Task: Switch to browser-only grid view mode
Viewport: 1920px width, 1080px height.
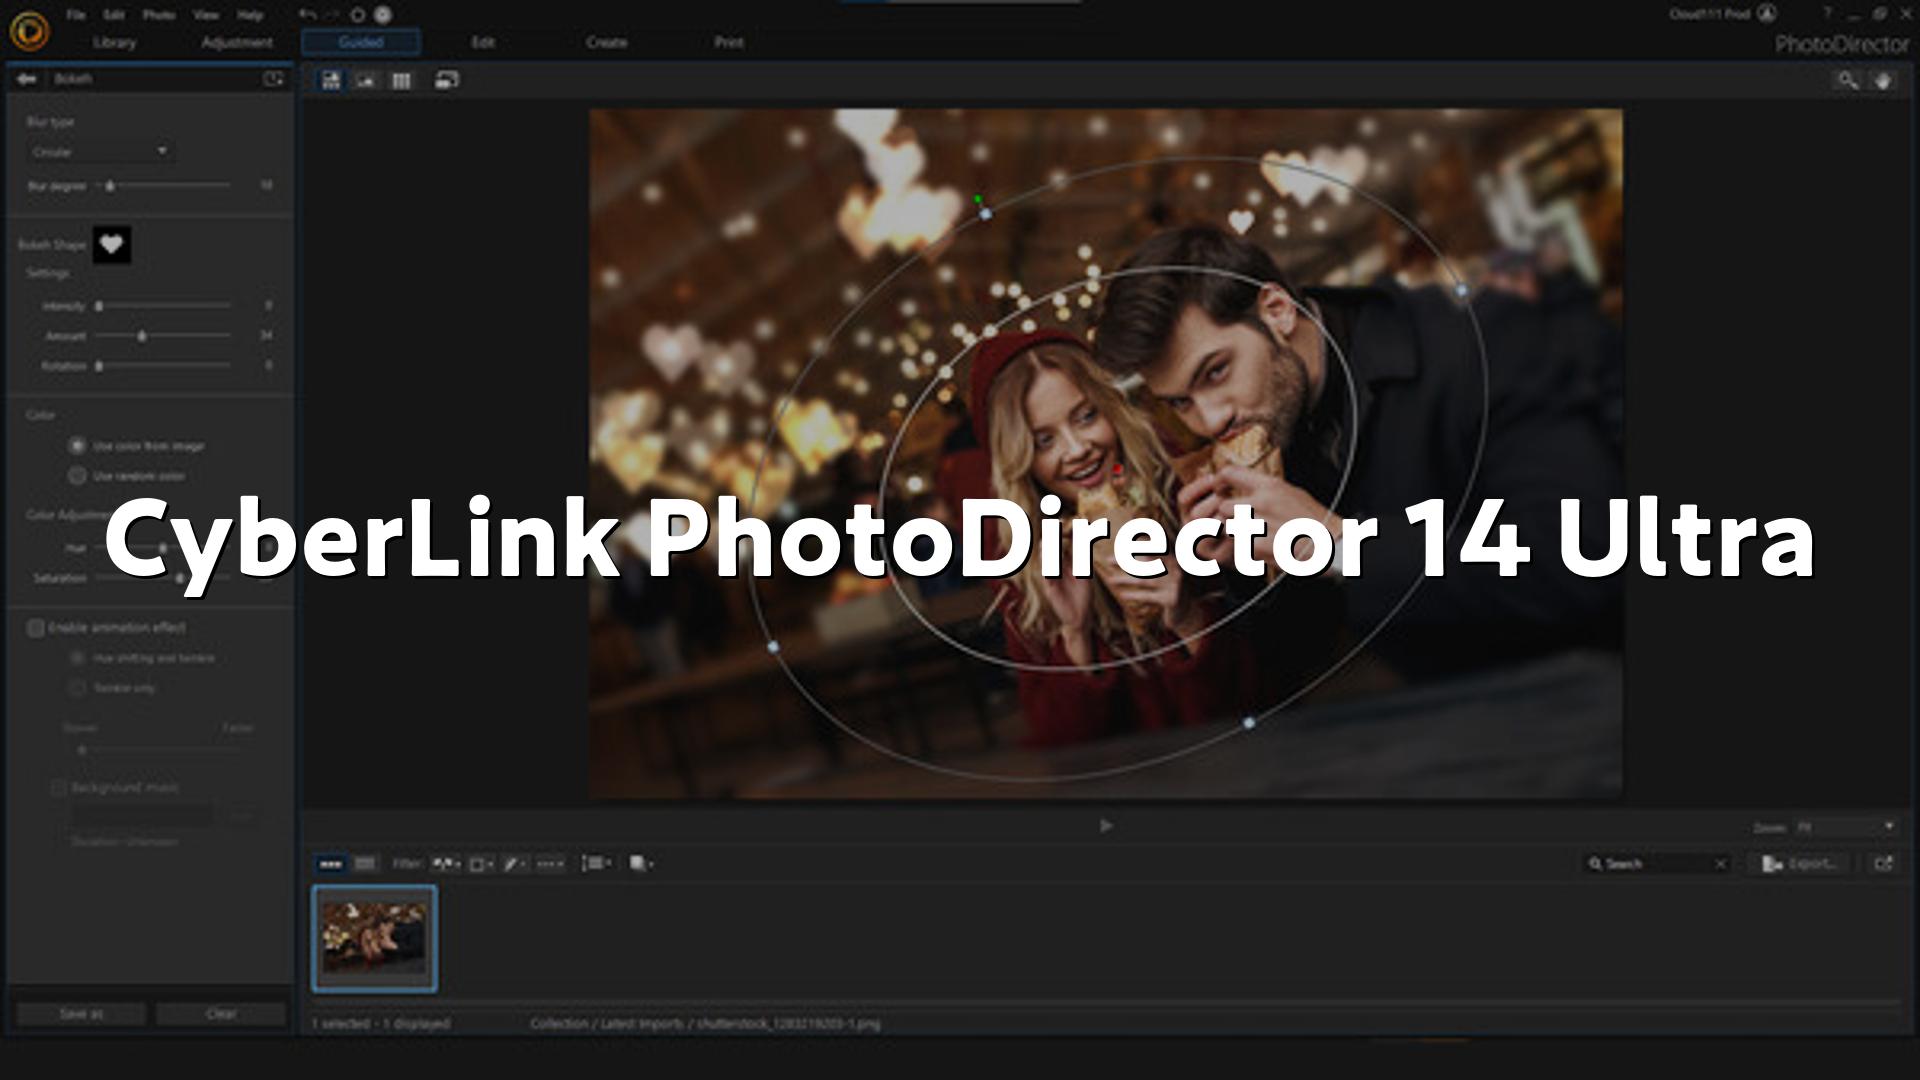Action: 401,81
